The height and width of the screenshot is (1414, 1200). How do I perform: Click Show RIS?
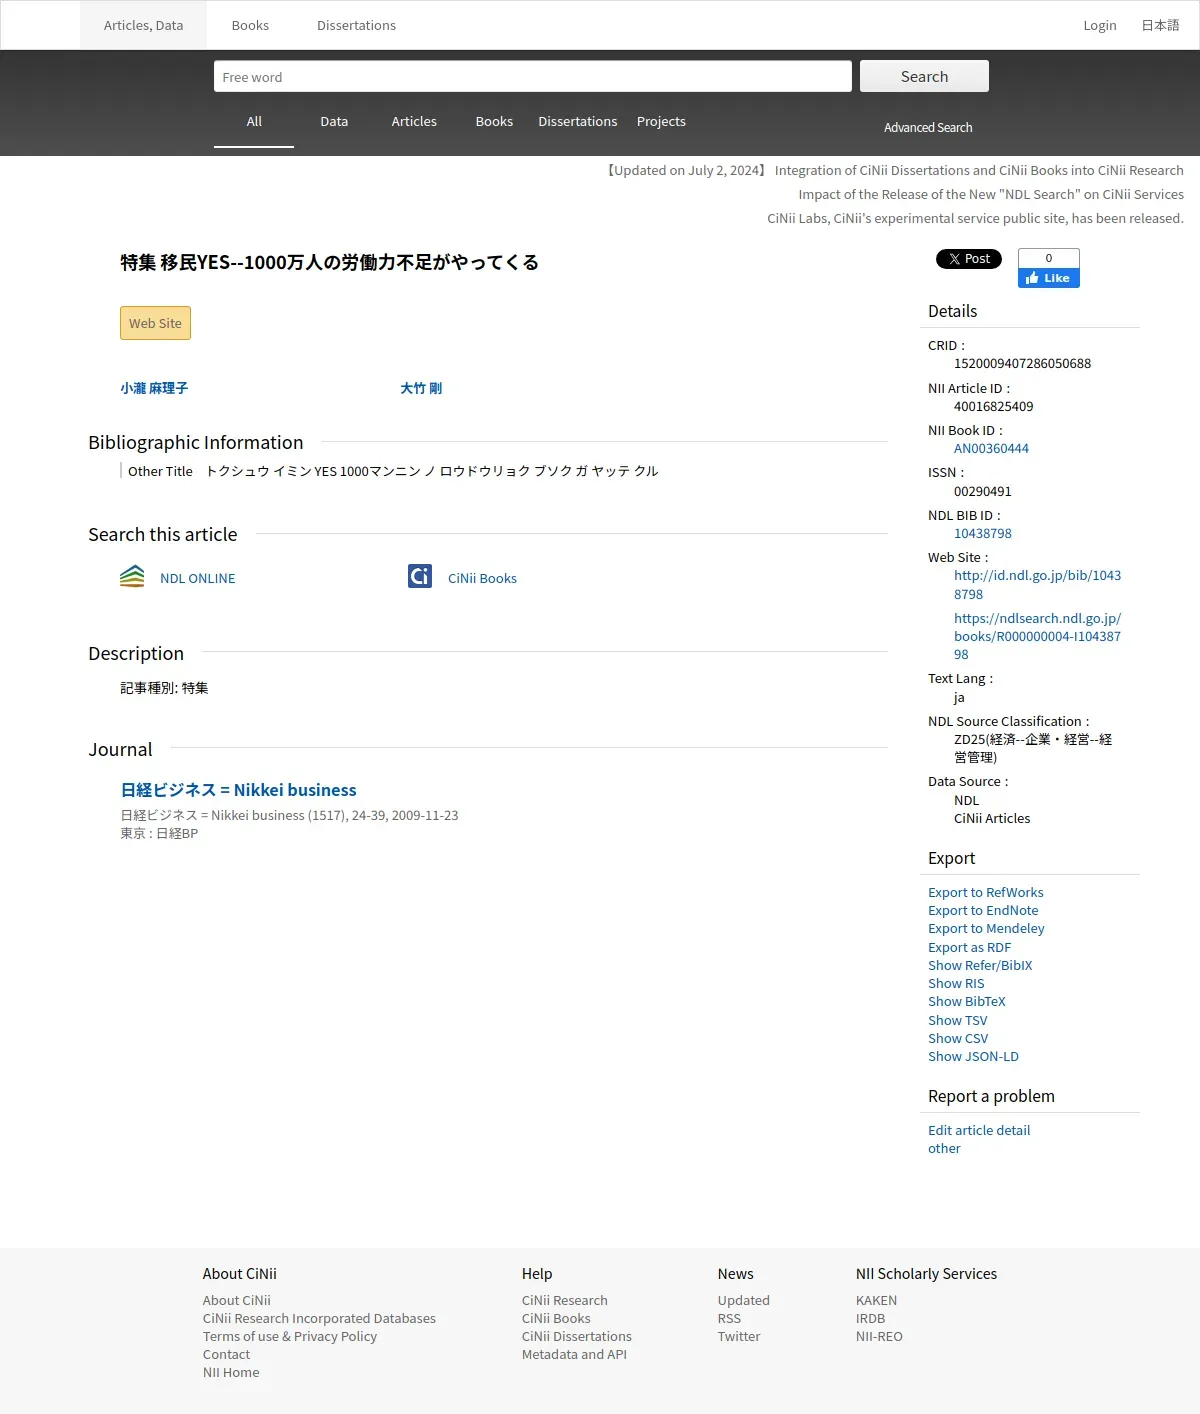pos(956,984)
